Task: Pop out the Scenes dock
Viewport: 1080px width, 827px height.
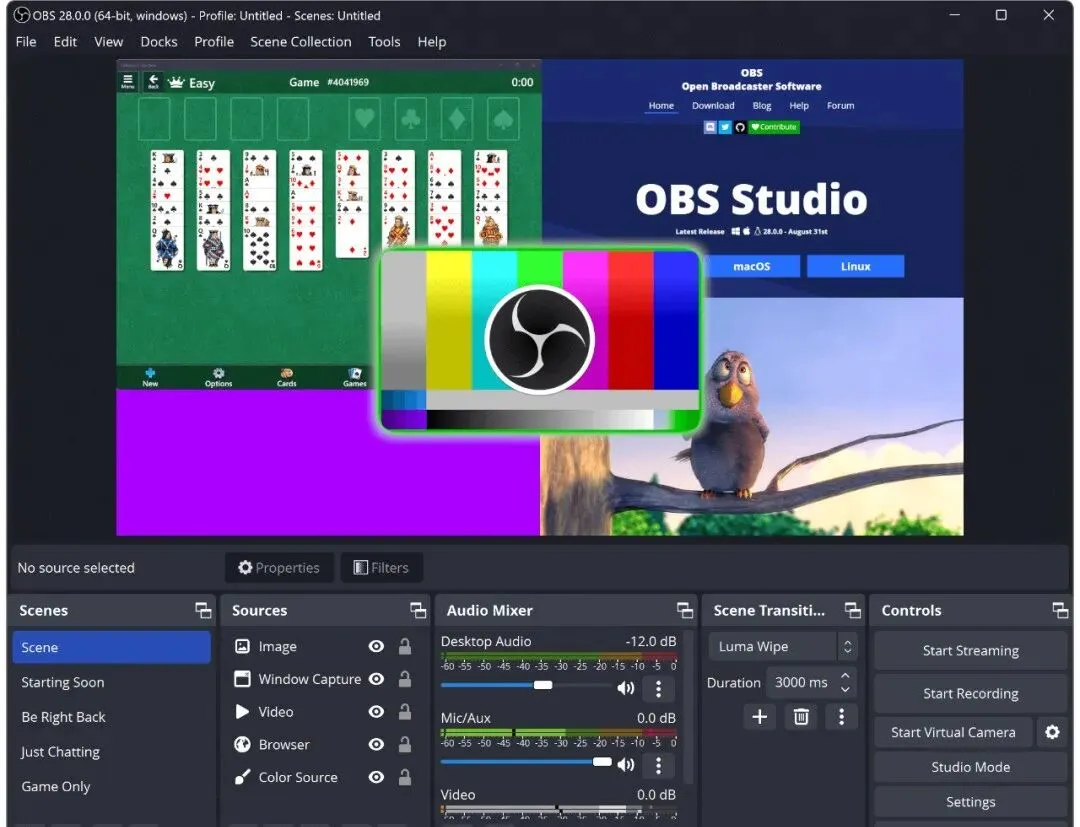Action: [203, 610]
